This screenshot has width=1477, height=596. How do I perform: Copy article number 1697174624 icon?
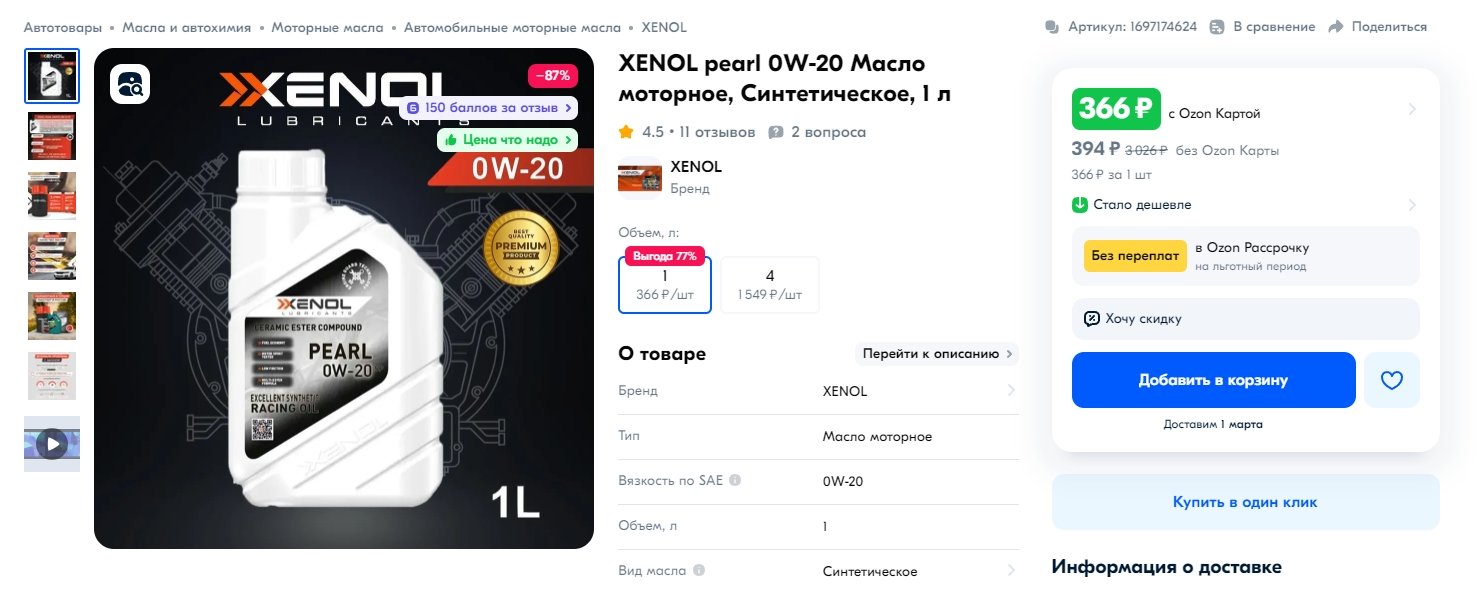tap(1052, 27)
